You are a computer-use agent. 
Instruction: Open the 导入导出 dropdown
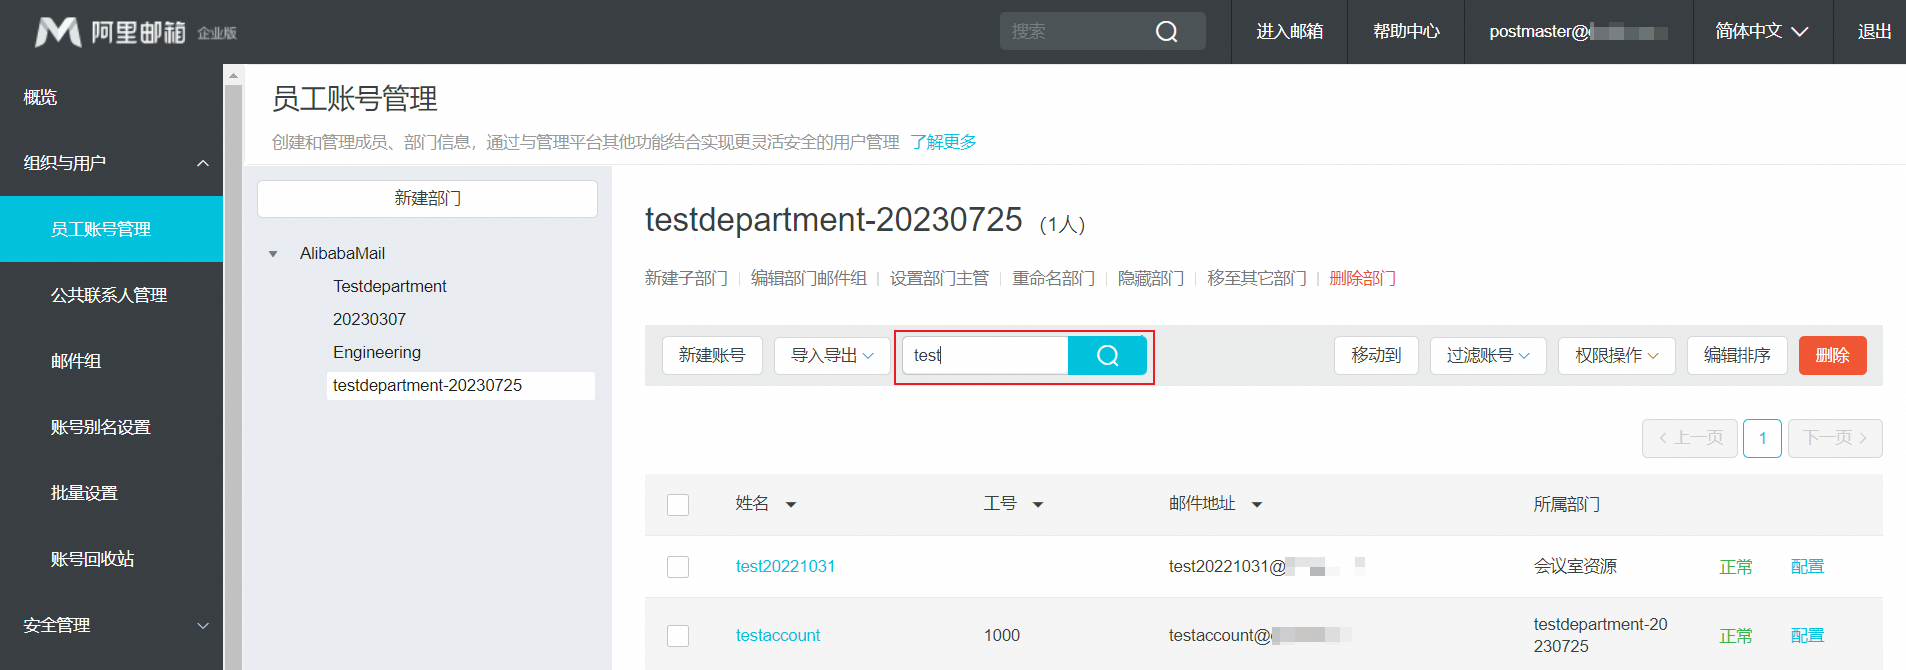pyautogui.click(x=832, y=356)
